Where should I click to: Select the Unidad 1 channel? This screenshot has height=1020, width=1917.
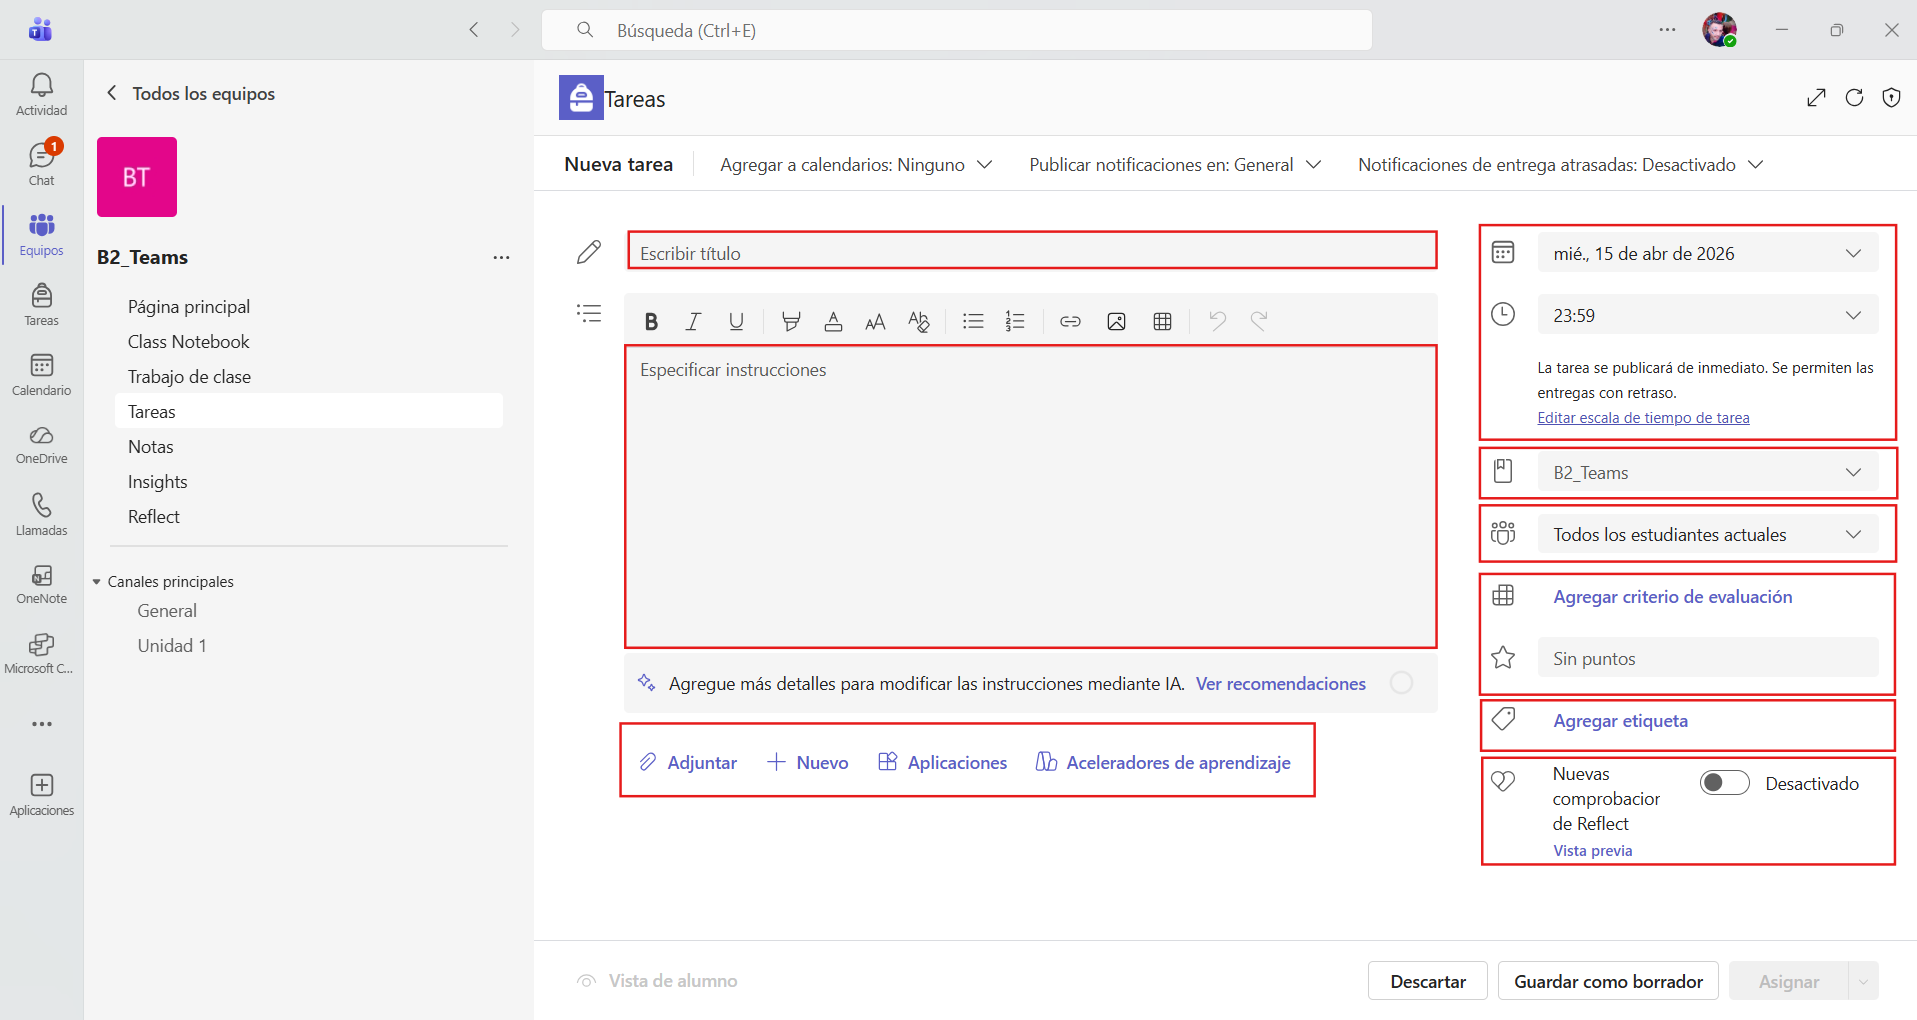(x=172, y=645)
